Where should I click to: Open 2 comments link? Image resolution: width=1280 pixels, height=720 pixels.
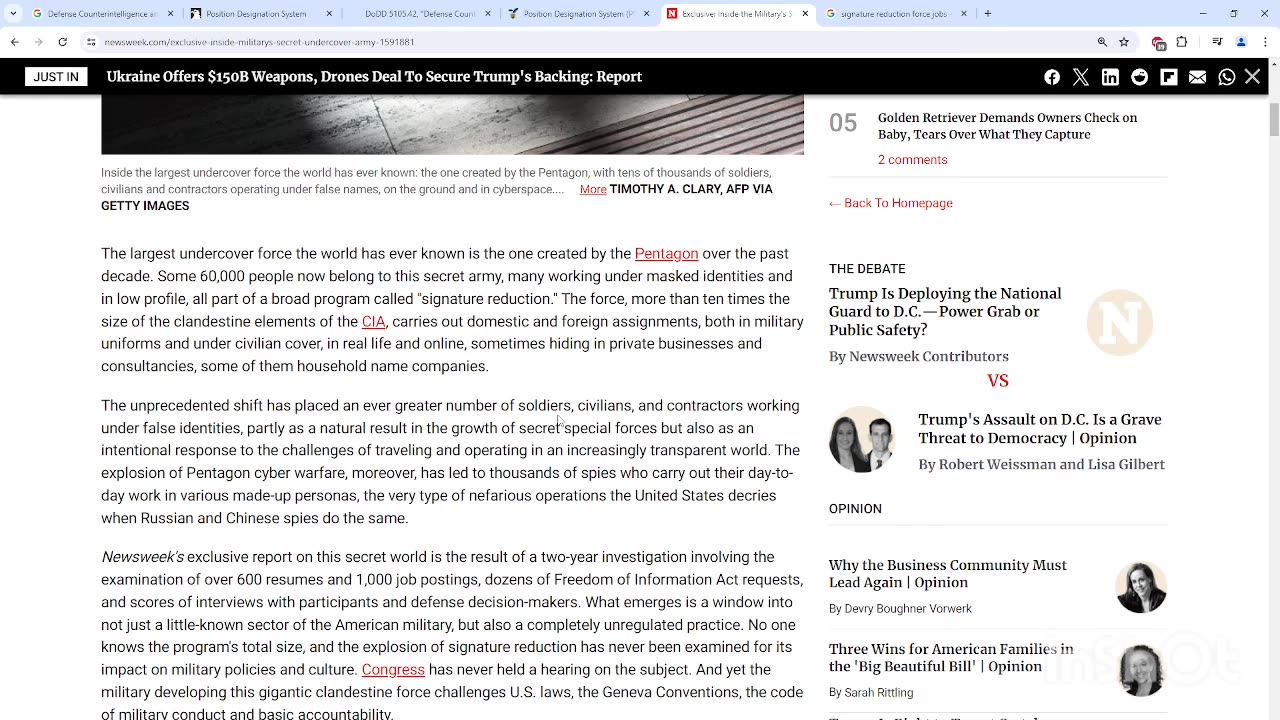912,160
